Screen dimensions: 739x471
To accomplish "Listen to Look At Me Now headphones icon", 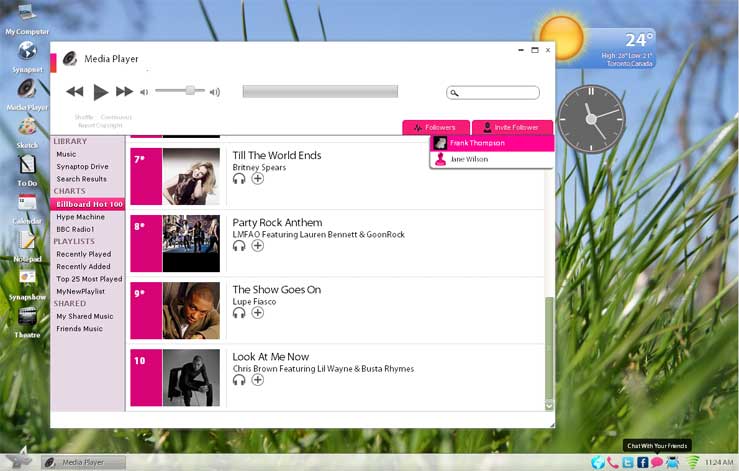I will tap(239, 380).
